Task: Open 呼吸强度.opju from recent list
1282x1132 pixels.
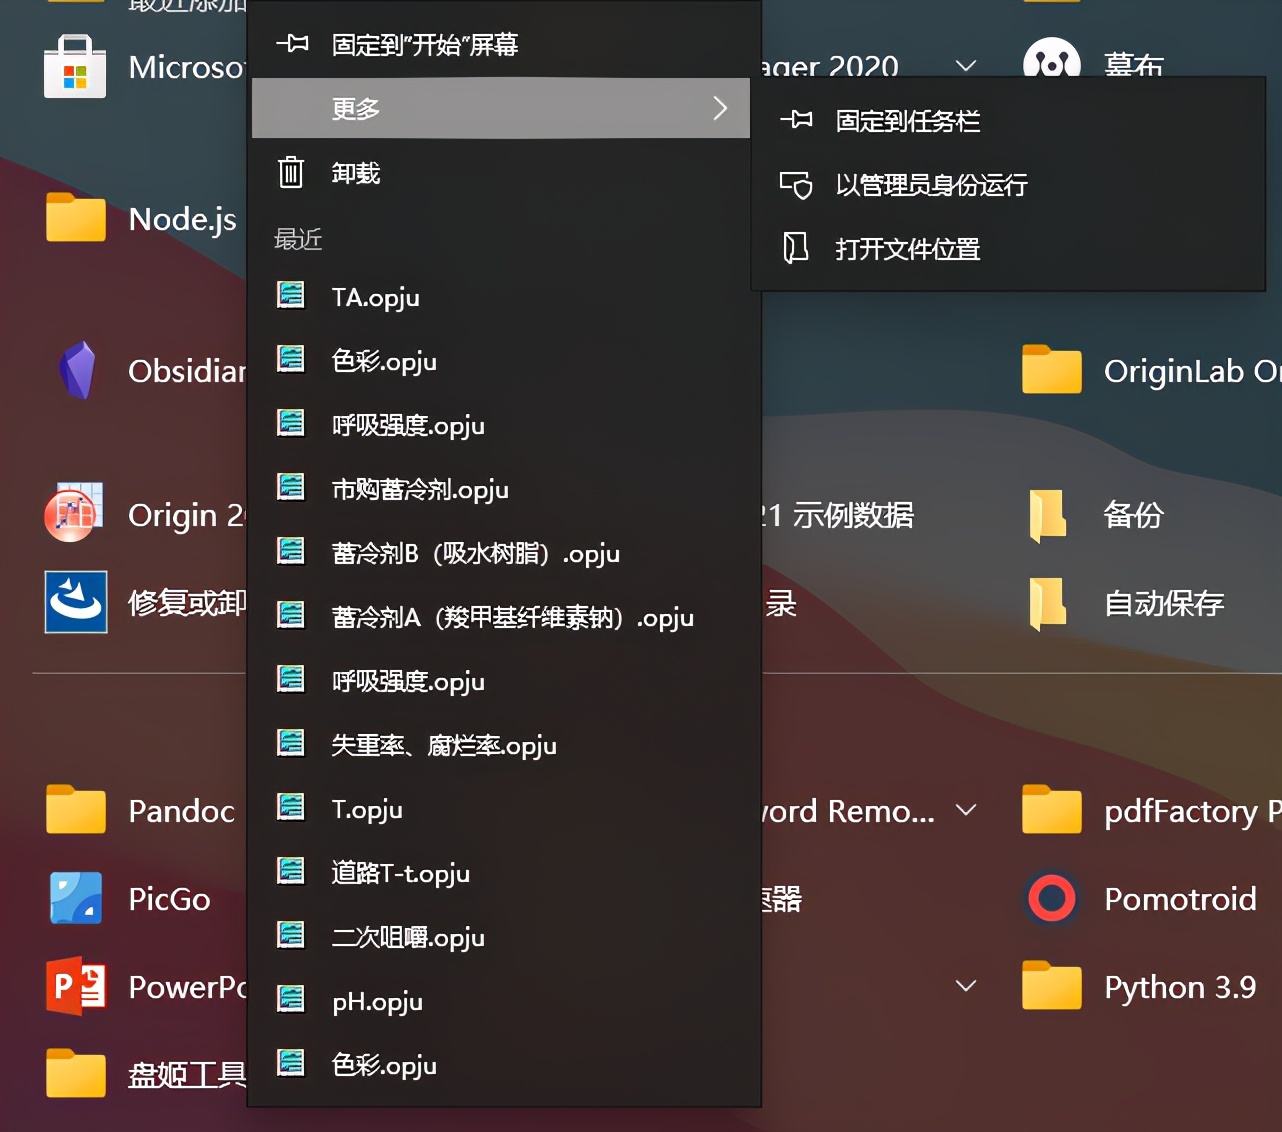Action: click(x=408, y=425)
